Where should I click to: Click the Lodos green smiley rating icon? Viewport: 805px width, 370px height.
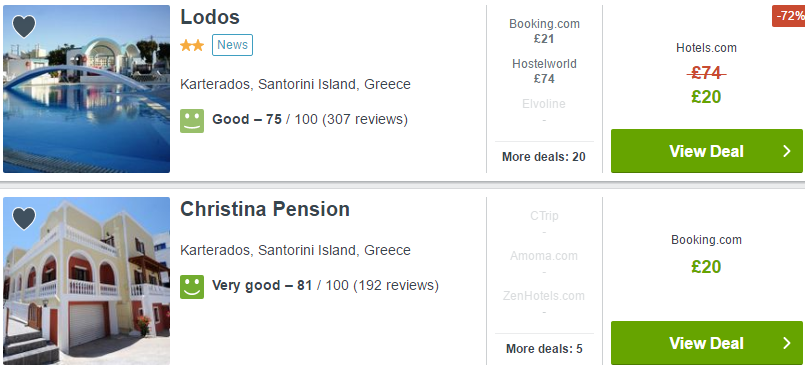(192, 121)
